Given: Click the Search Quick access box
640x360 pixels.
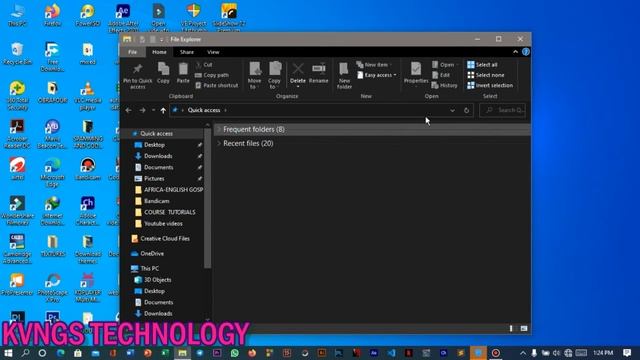Looking at the screenshot, I should pyautogui.click(x=503, y=110).
